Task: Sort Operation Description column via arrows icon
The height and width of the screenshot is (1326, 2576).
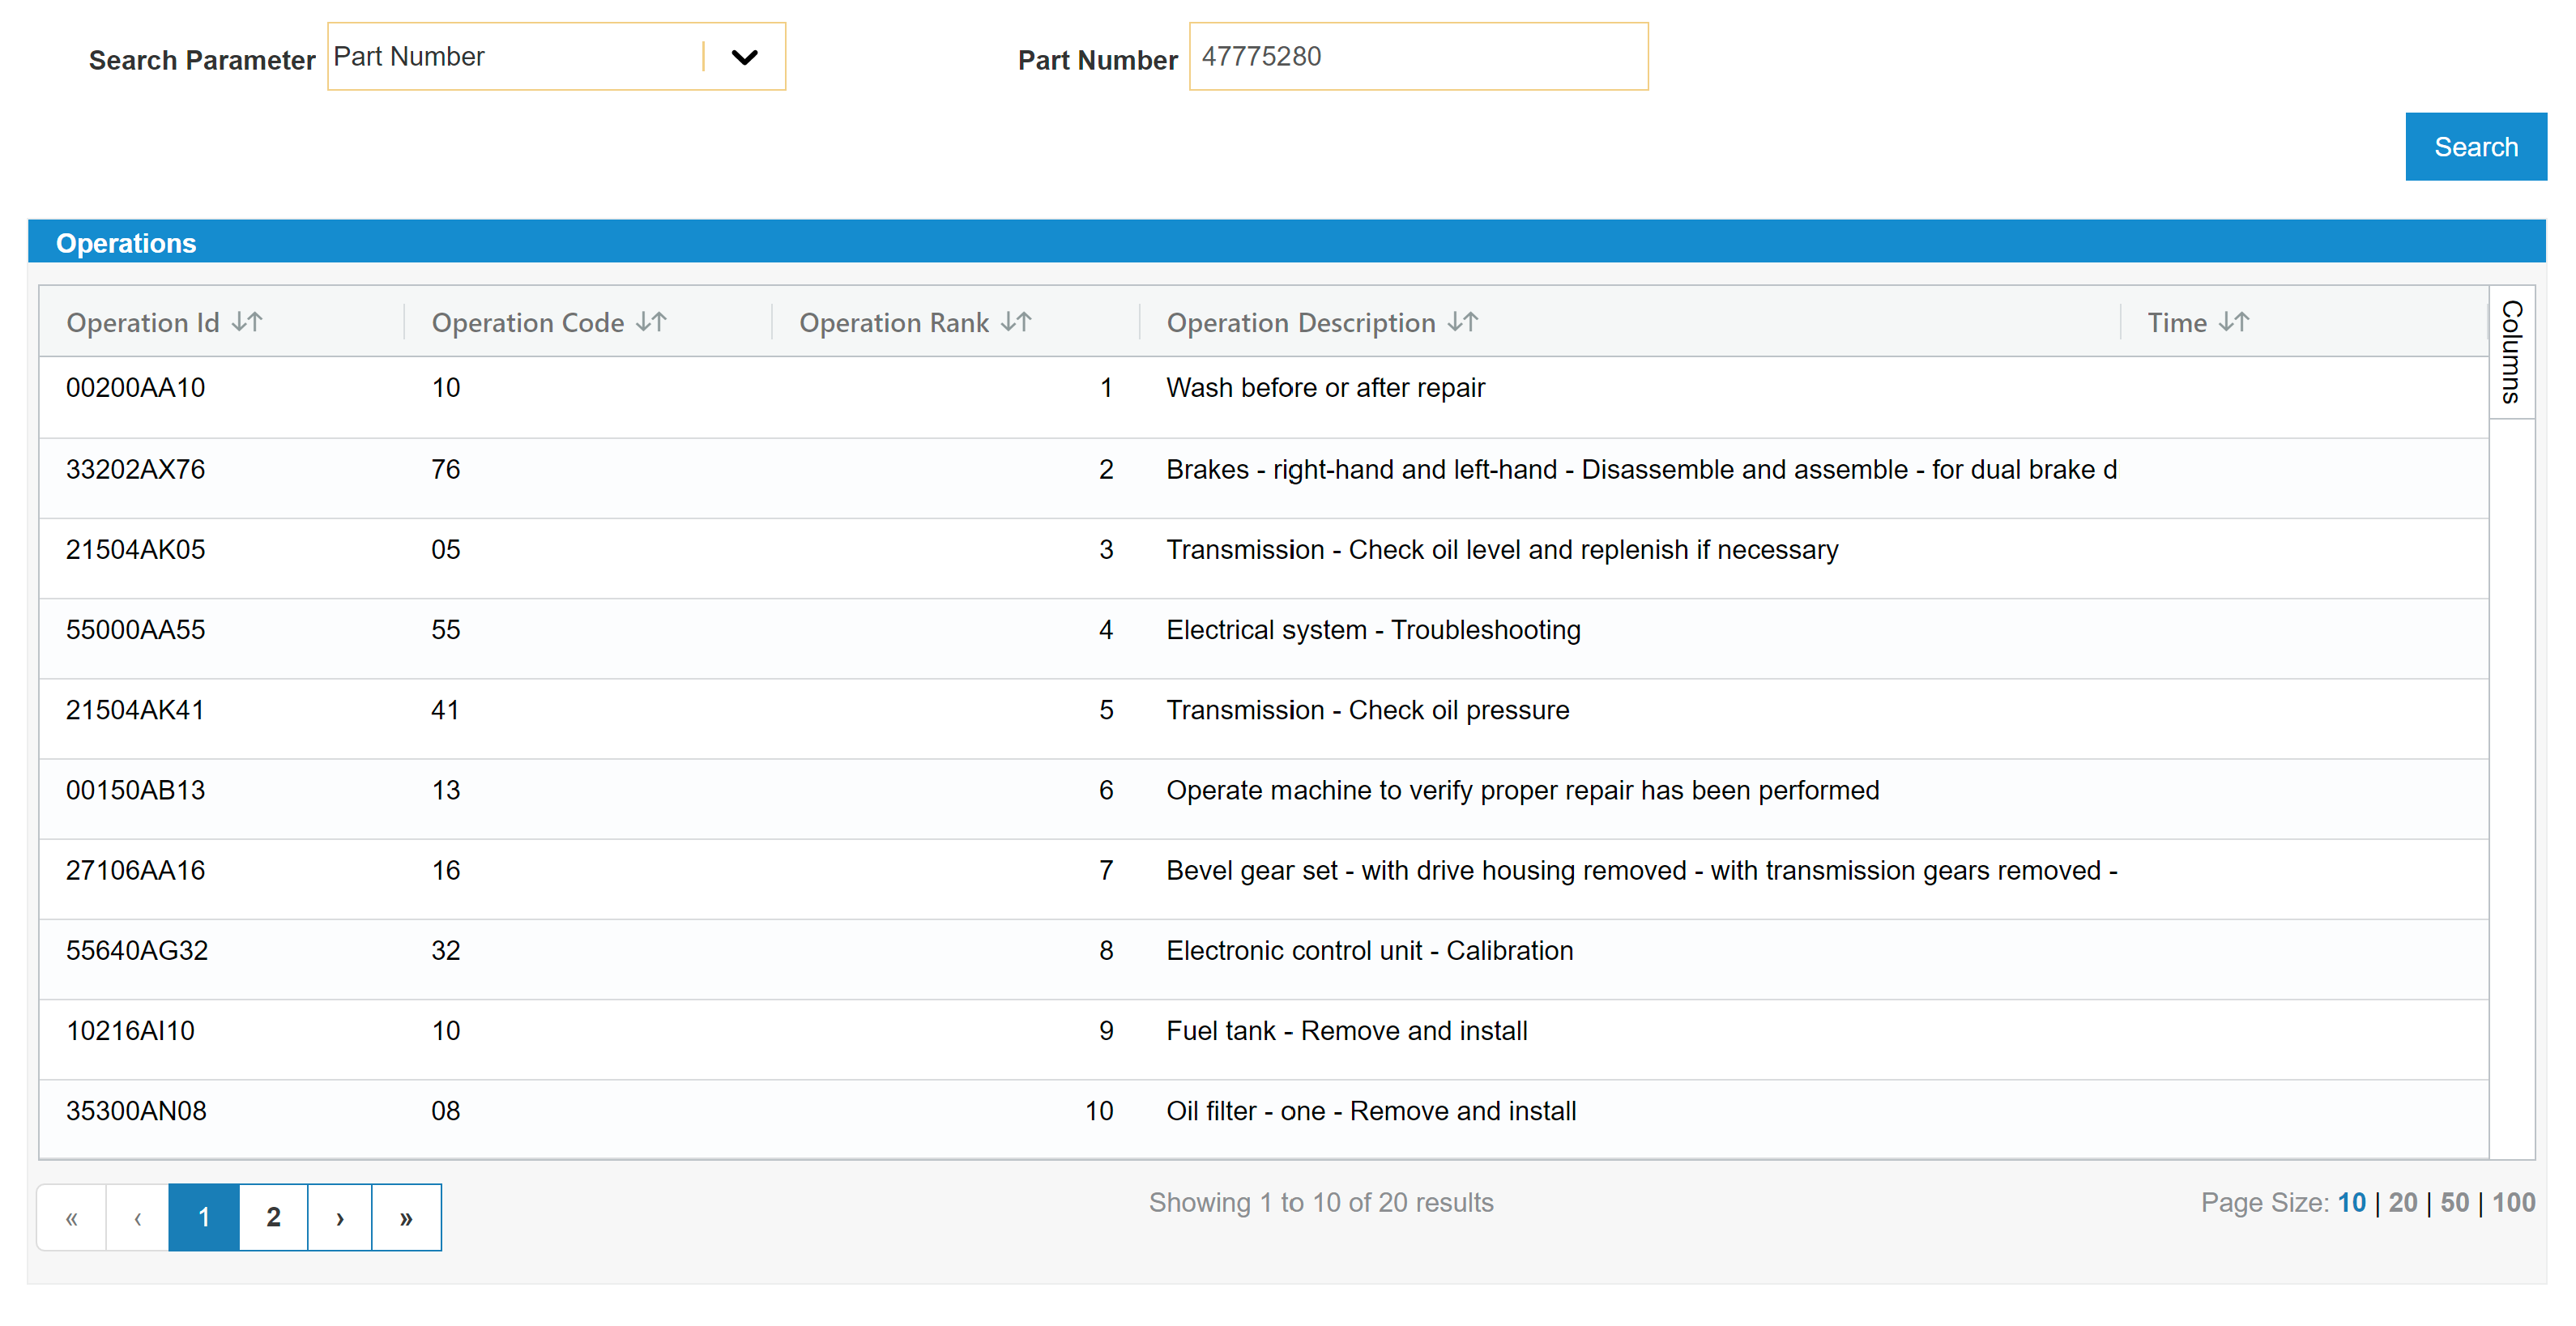Action: tap(1463, 322)
